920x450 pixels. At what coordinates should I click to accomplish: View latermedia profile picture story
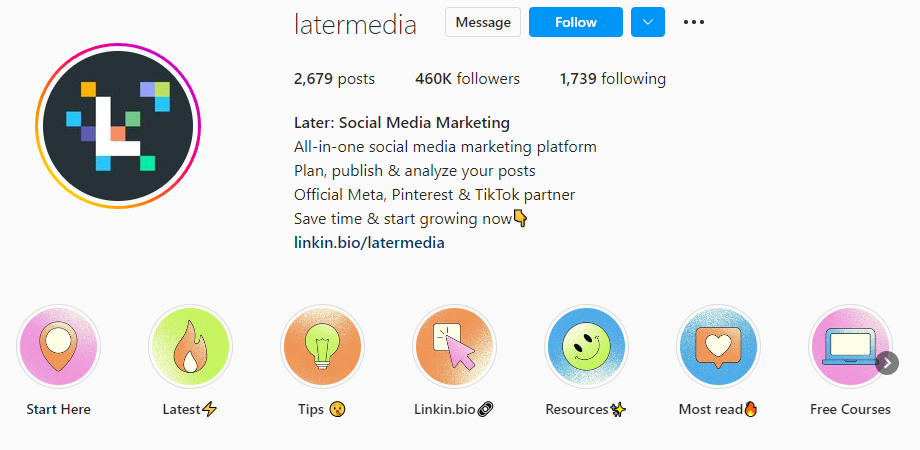(118, 126)
